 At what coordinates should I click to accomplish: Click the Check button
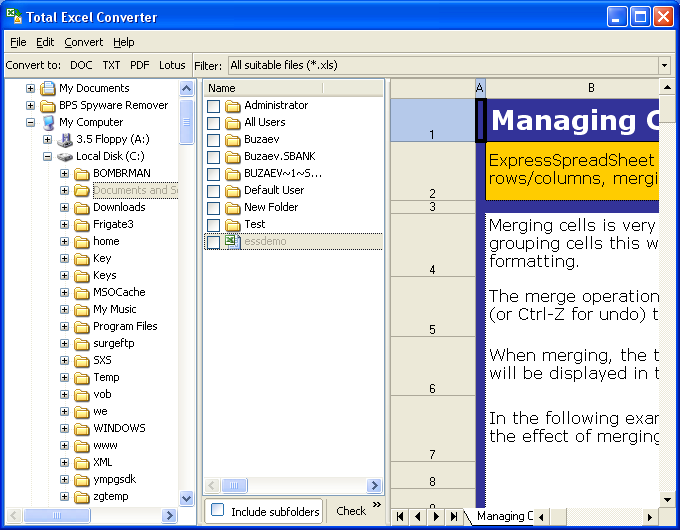[x=351, y=511]
